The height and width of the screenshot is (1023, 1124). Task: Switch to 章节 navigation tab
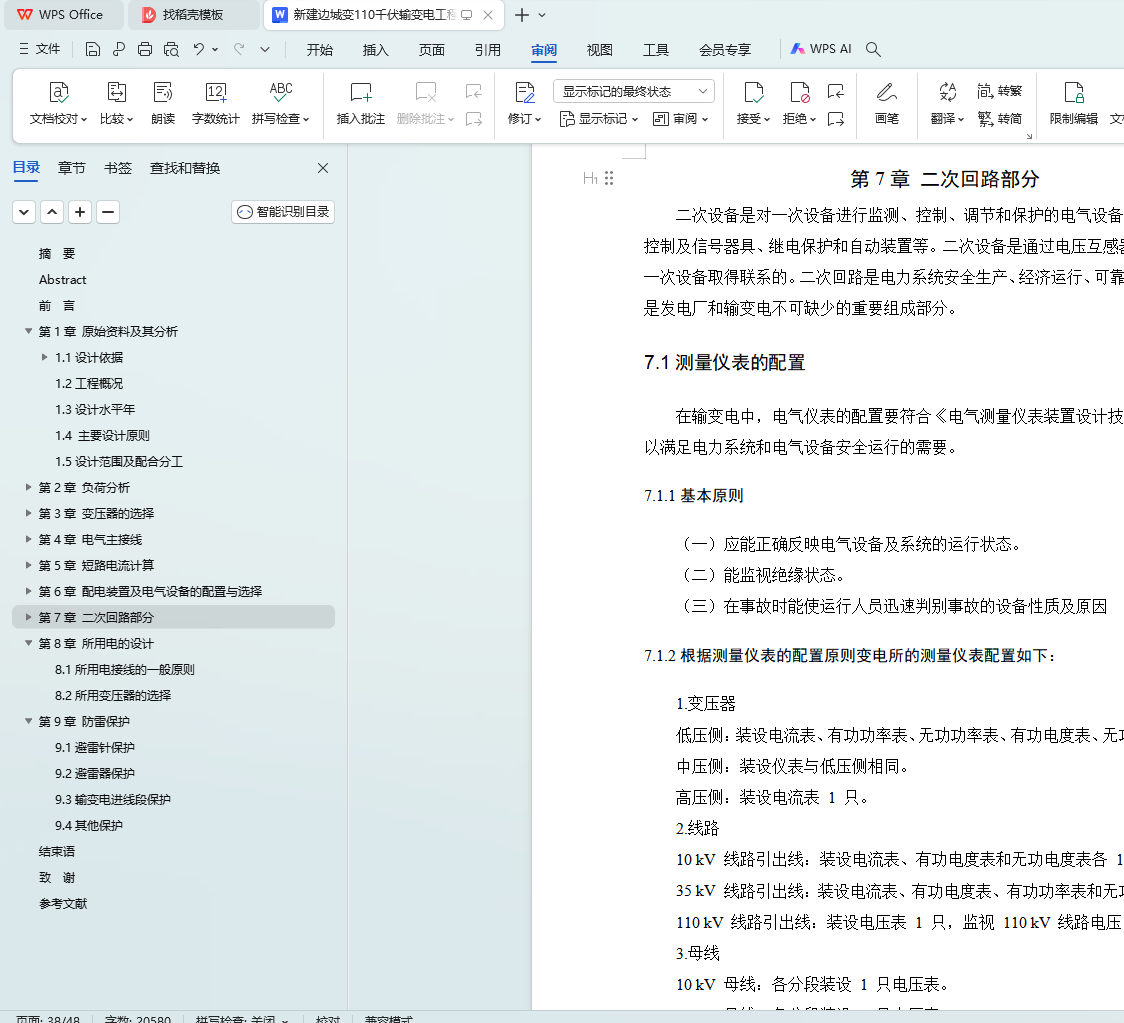tap(71, 168)
